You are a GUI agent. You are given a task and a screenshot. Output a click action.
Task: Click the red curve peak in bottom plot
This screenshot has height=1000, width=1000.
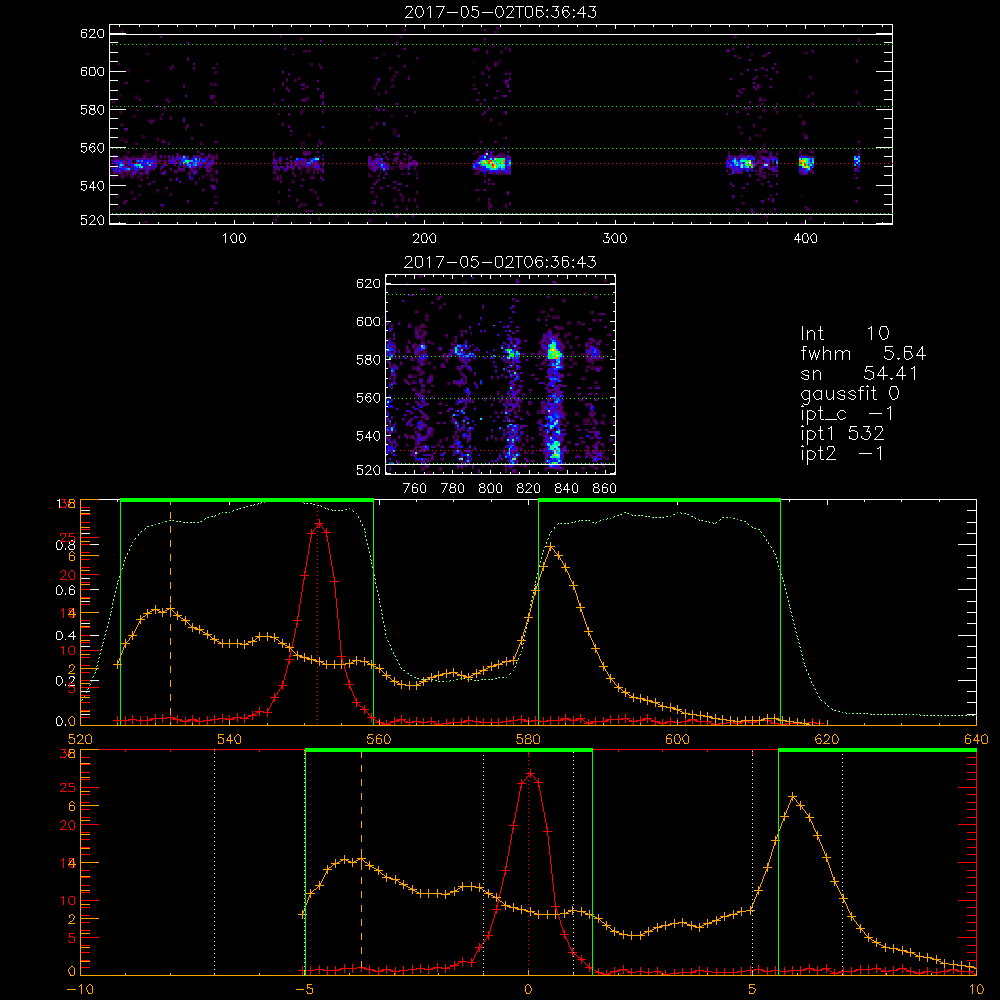click(529, 774)
